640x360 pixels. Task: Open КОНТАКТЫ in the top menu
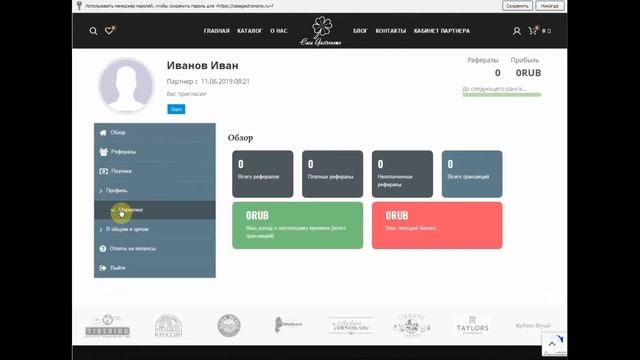click(x=391, y=31)
